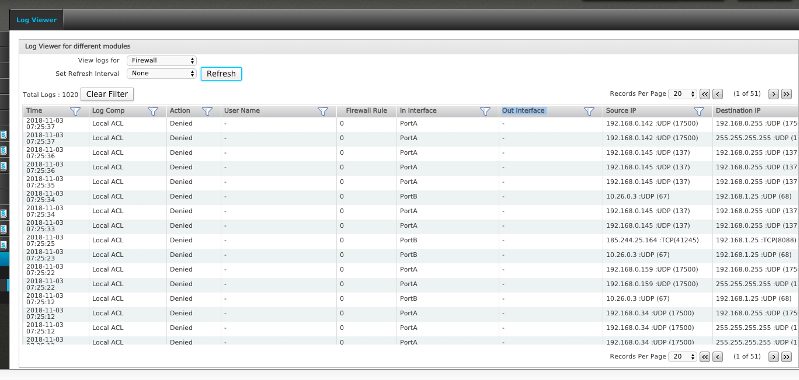Click the Refresh button

pyautogui.click(x=221, y=74)
